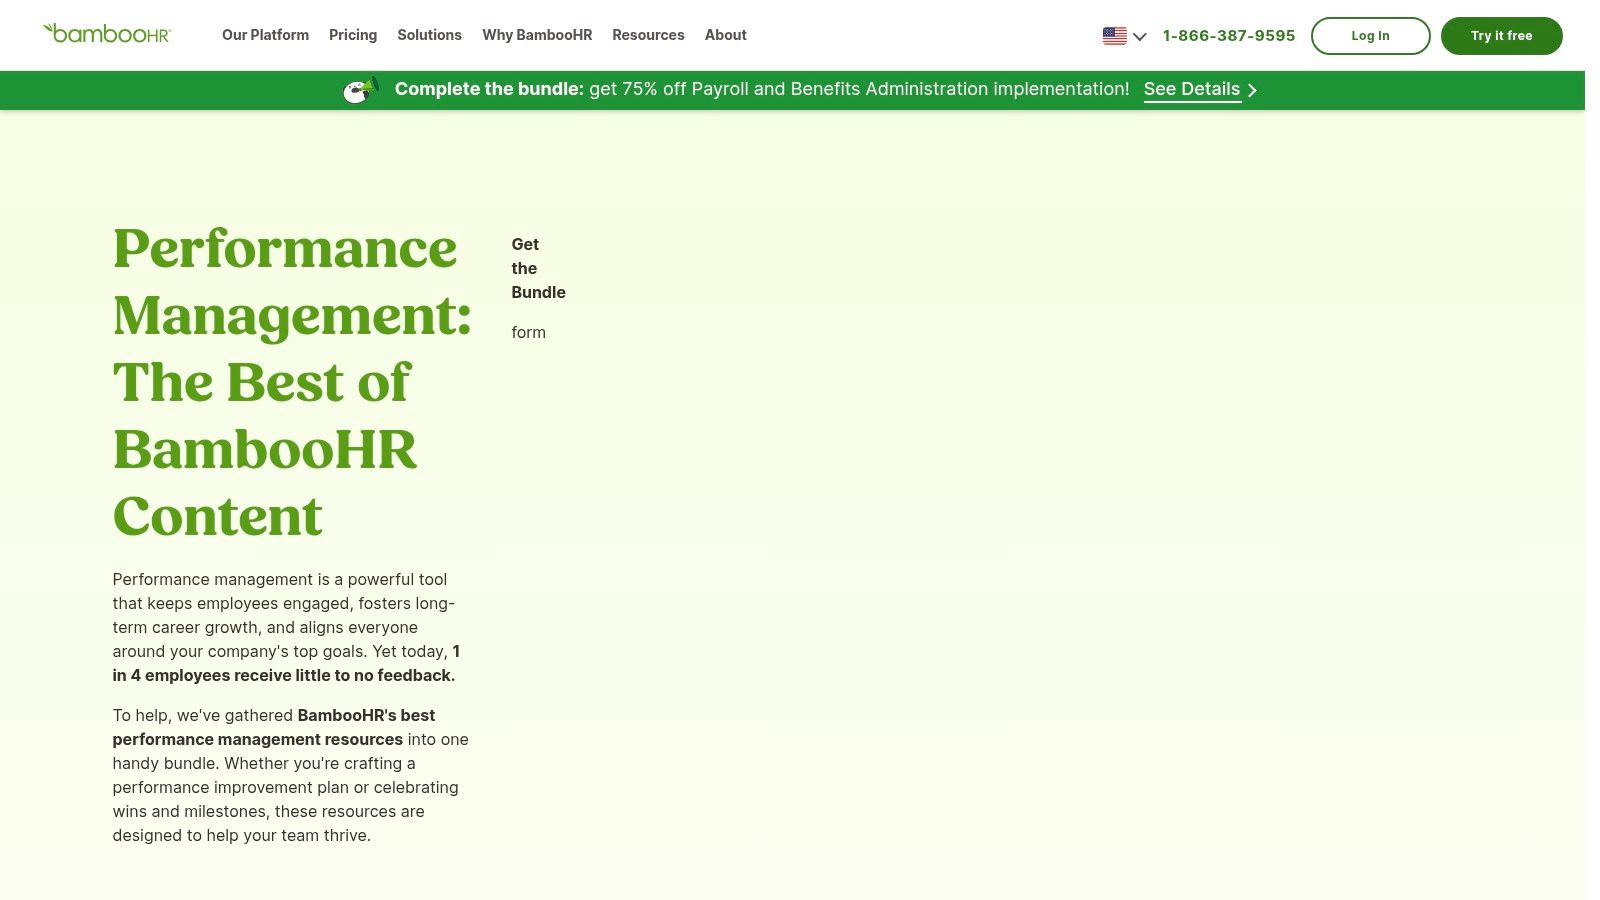The width and height of the screenshot is (1600, 900).
Task: Open the Resources menu
Action: pyautogui.click(x=648, y=35)
